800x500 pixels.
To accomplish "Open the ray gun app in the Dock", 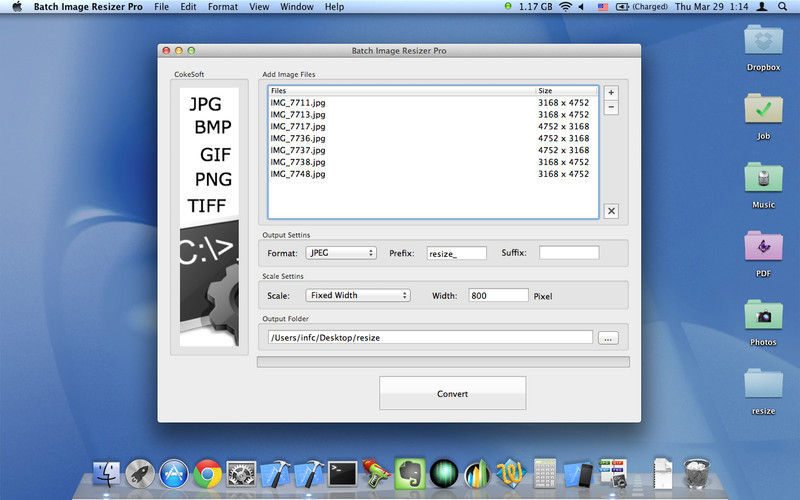I will coord(376,473).
